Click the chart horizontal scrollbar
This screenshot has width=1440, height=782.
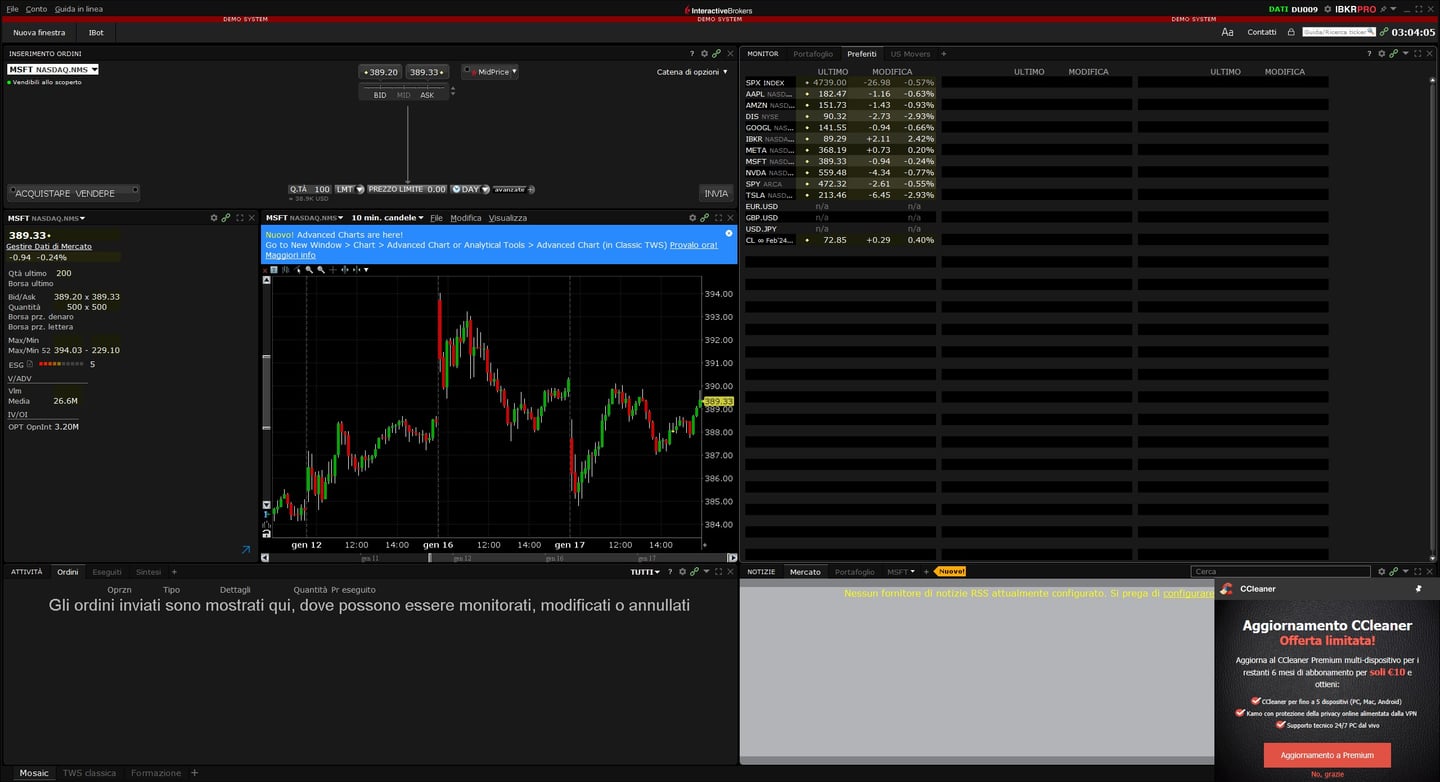(499, 558)
